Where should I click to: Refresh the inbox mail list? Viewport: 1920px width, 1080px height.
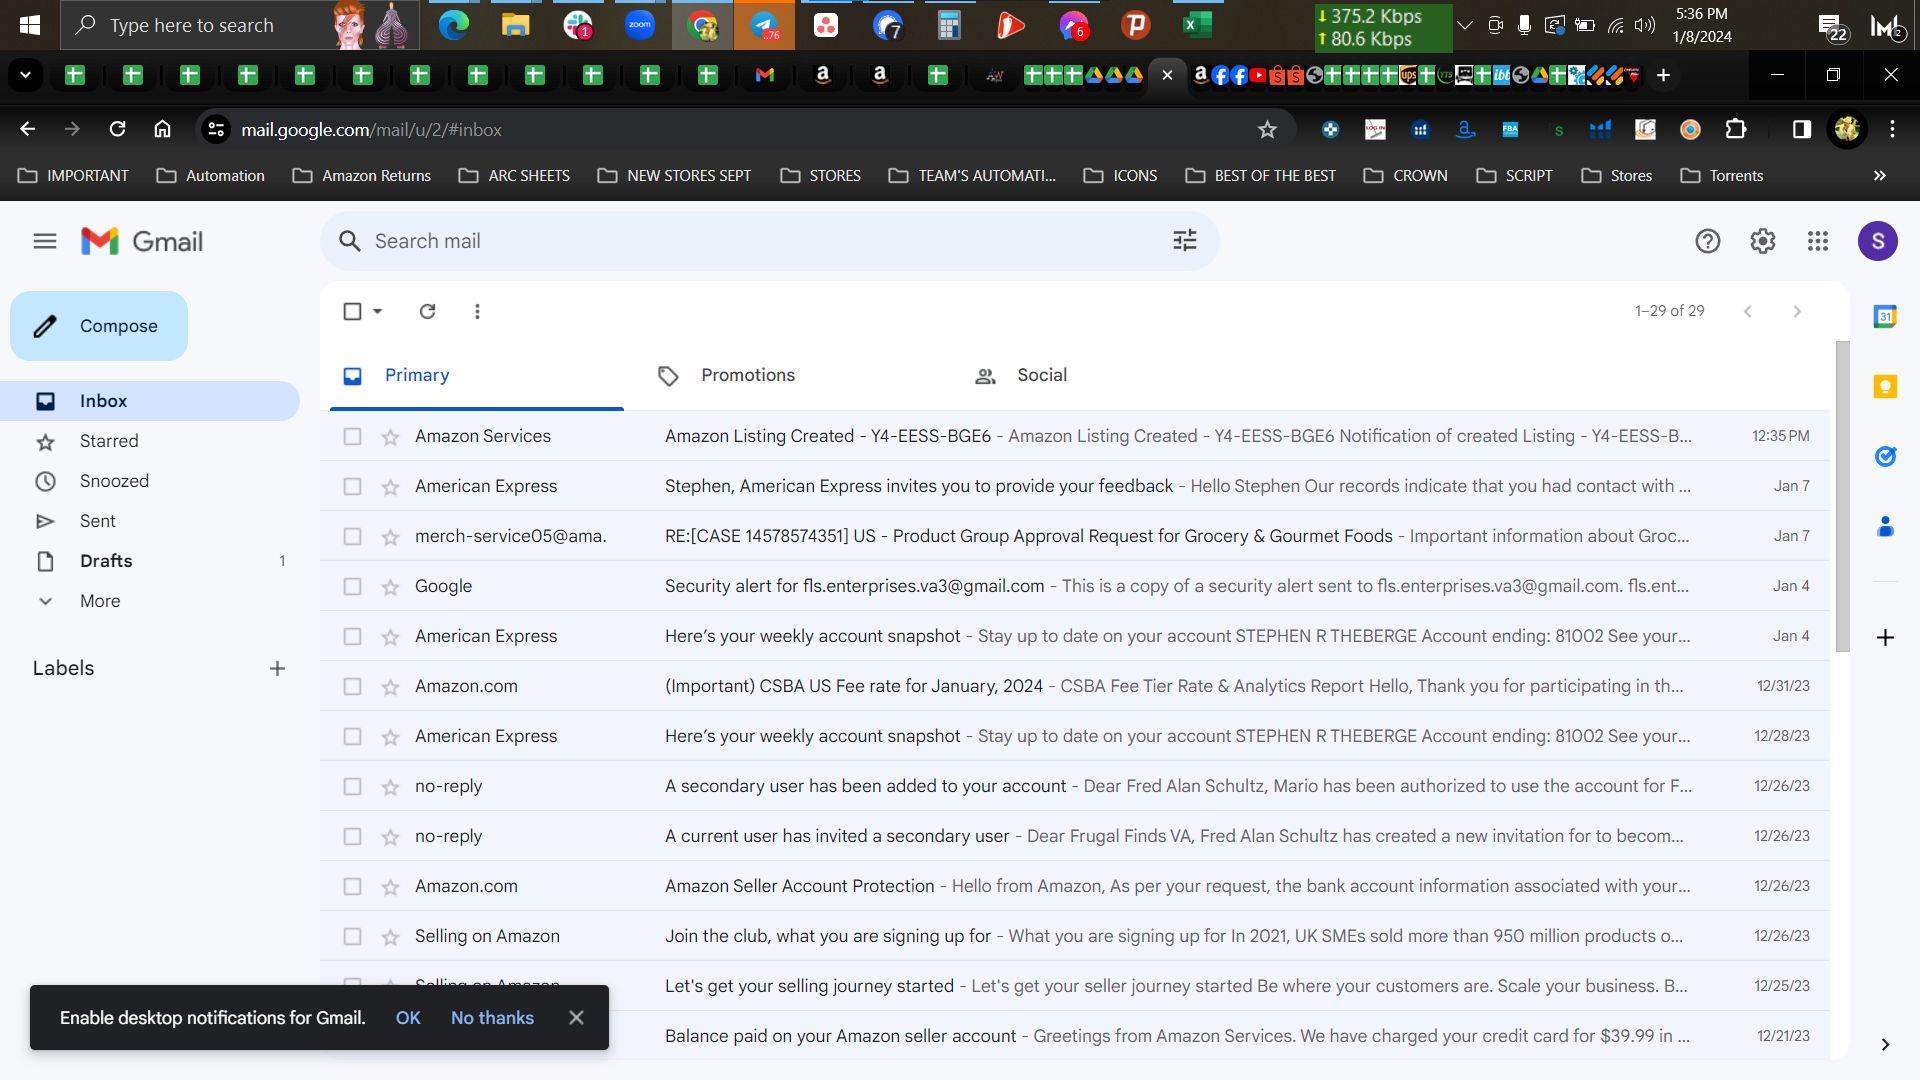[427, 311]
